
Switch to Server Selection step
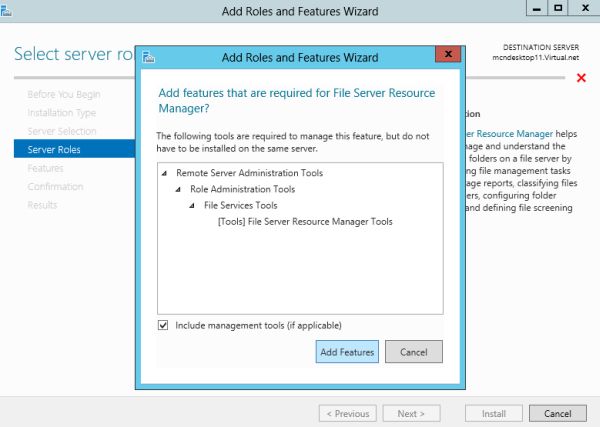(62, 131)
